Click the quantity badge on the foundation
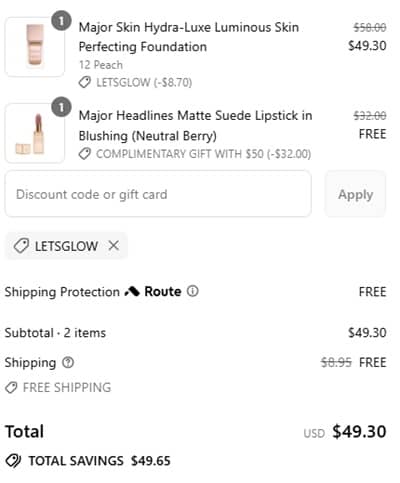This screenshot has height=483, width=400. tap(61, 21)
